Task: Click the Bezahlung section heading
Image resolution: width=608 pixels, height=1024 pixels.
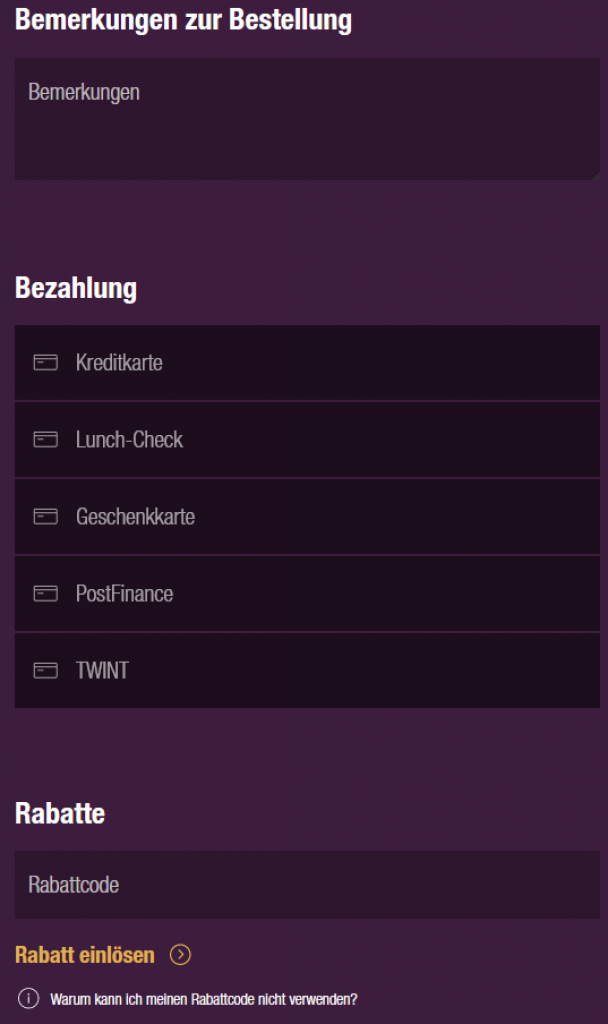Action: [x=76, y=289]
